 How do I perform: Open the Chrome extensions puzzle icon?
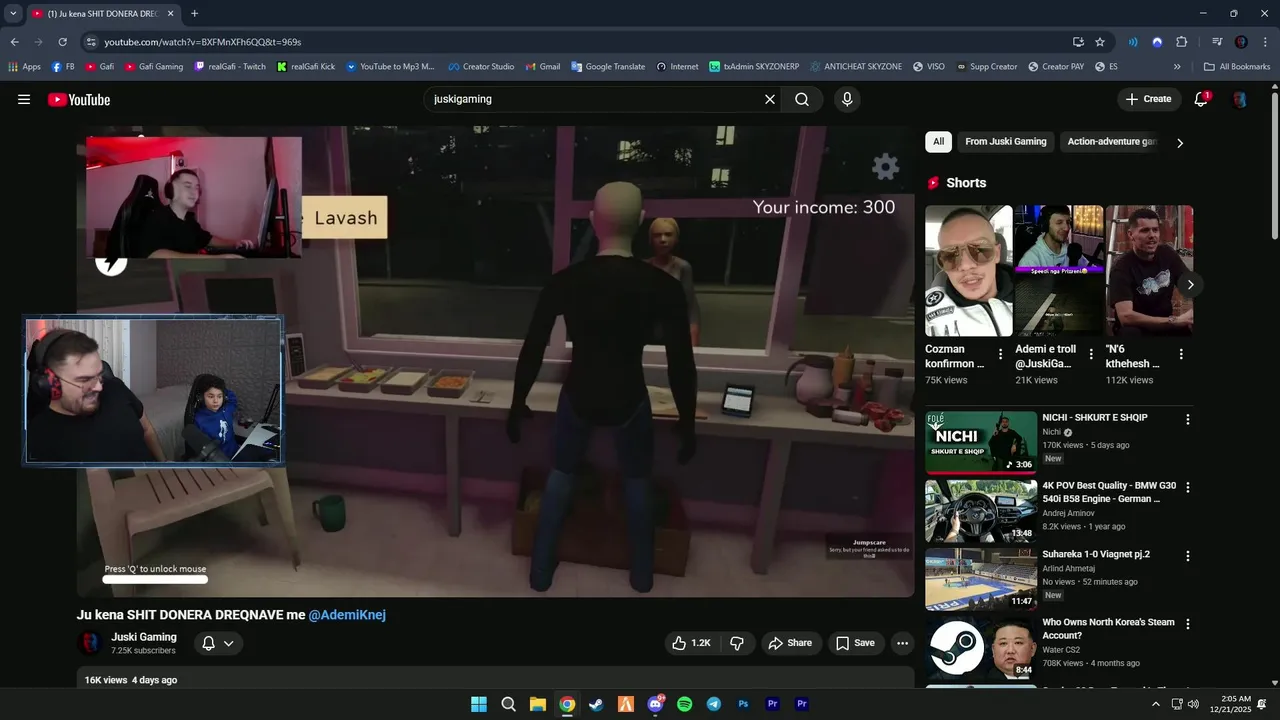tap(1182, 42)
